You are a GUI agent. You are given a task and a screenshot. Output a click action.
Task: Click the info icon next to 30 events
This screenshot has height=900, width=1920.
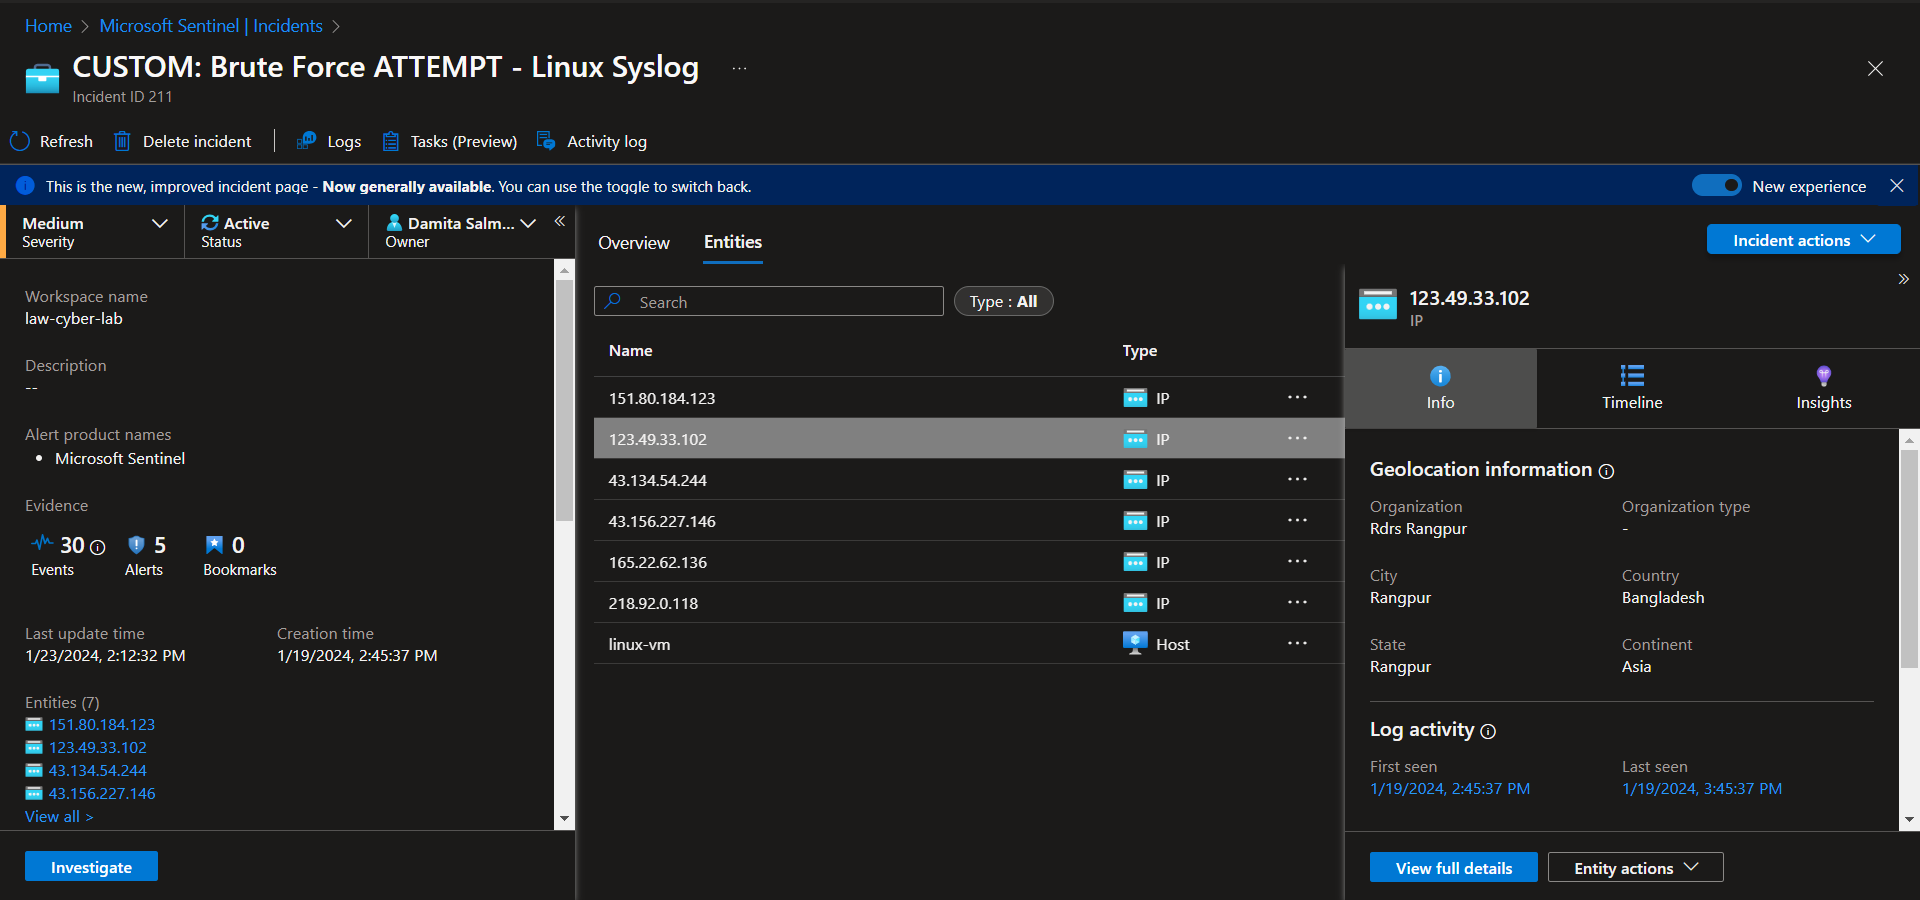97,547
